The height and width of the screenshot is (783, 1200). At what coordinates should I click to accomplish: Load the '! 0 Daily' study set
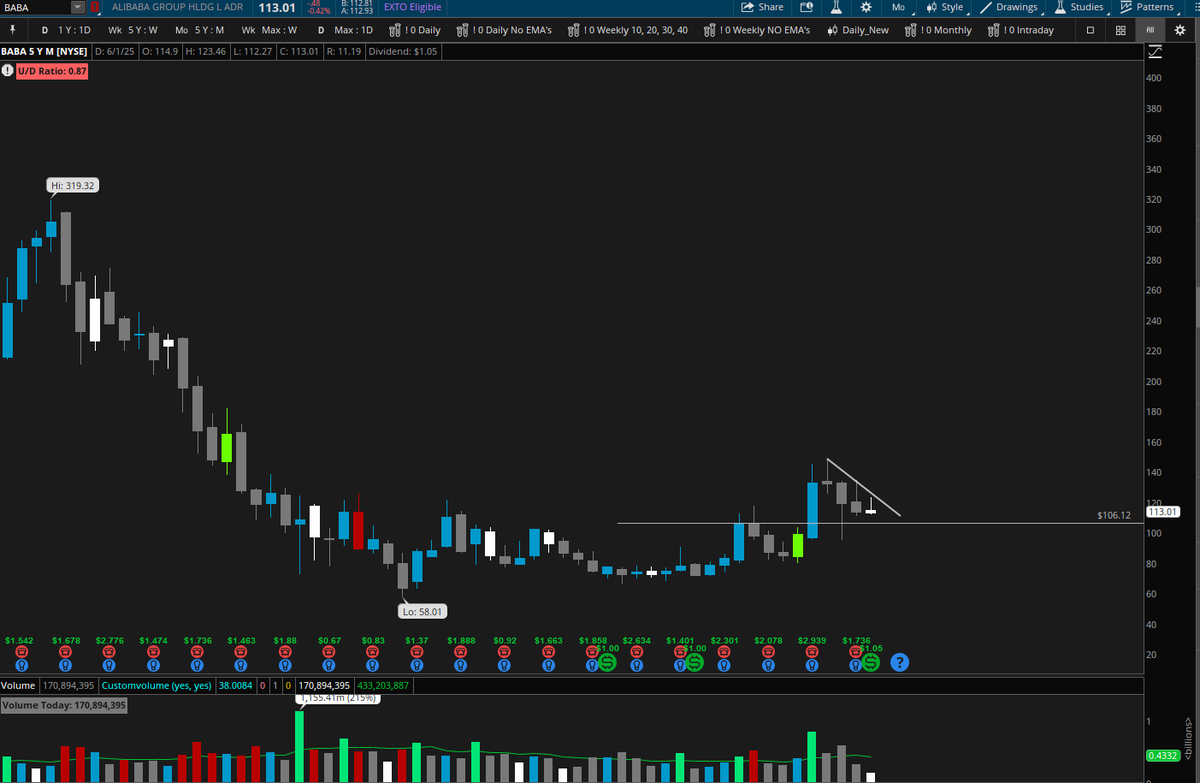click(x=414, y=30)
